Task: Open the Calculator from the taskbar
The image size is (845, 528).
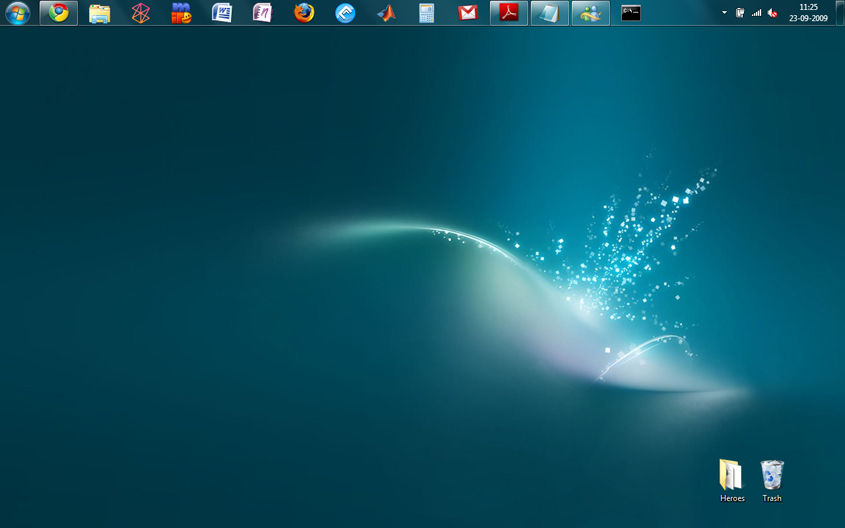Action: click(427, 13)
